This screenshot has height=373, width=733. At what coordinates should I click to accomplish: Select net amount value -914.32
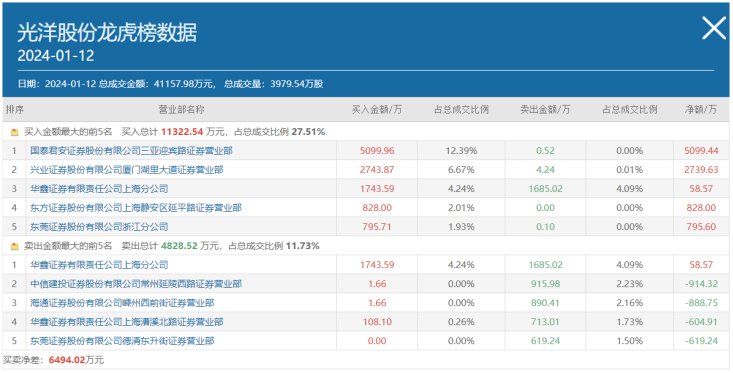pyautogui.click(x=701, y=284)
